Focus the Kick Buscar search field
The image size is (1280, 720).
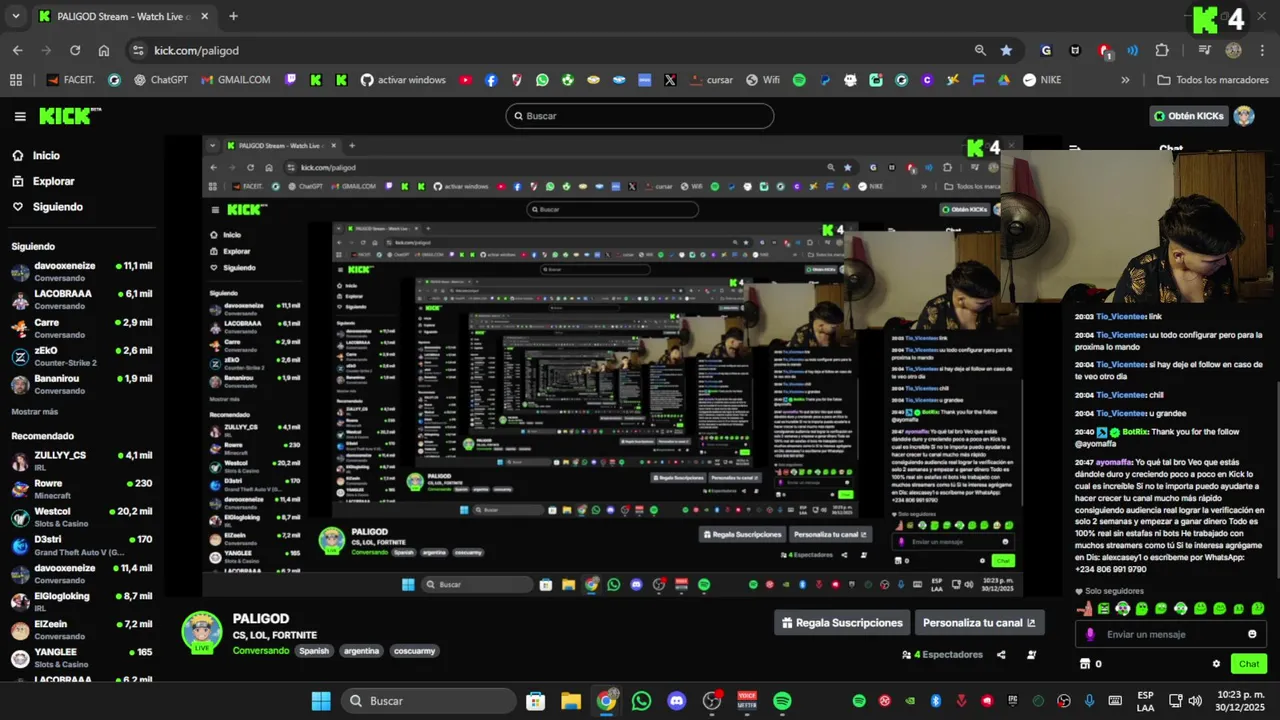tap(640, 116)
